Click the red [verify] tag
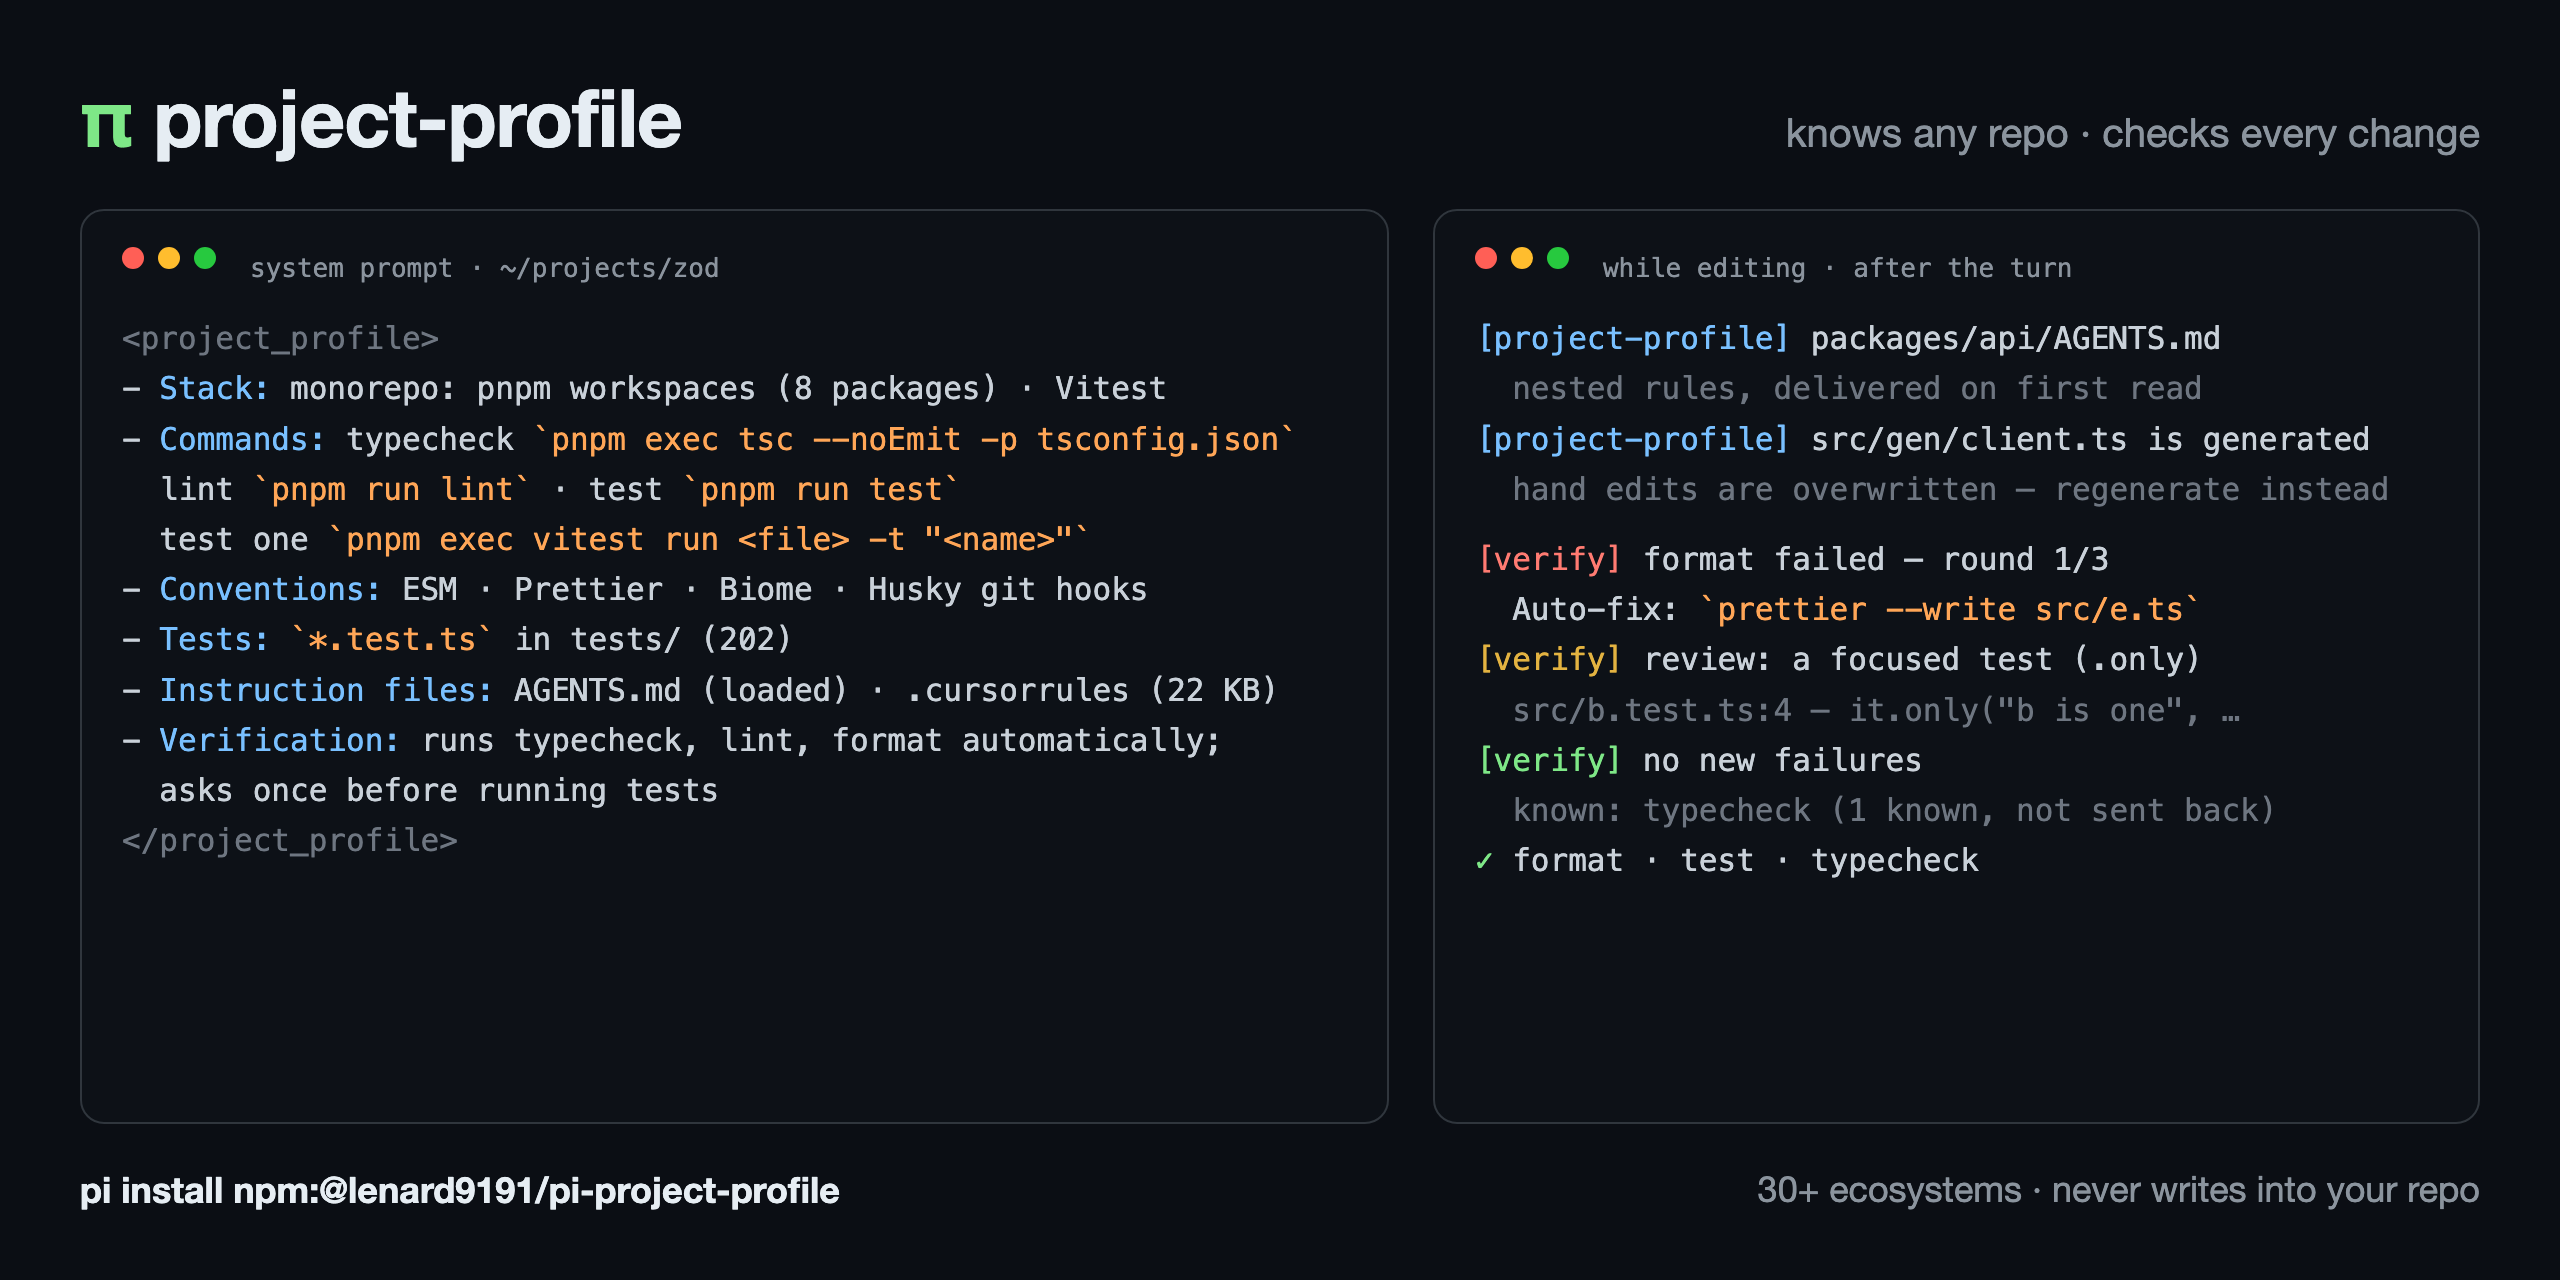2560x1280 pixels. click(1549, 559)
